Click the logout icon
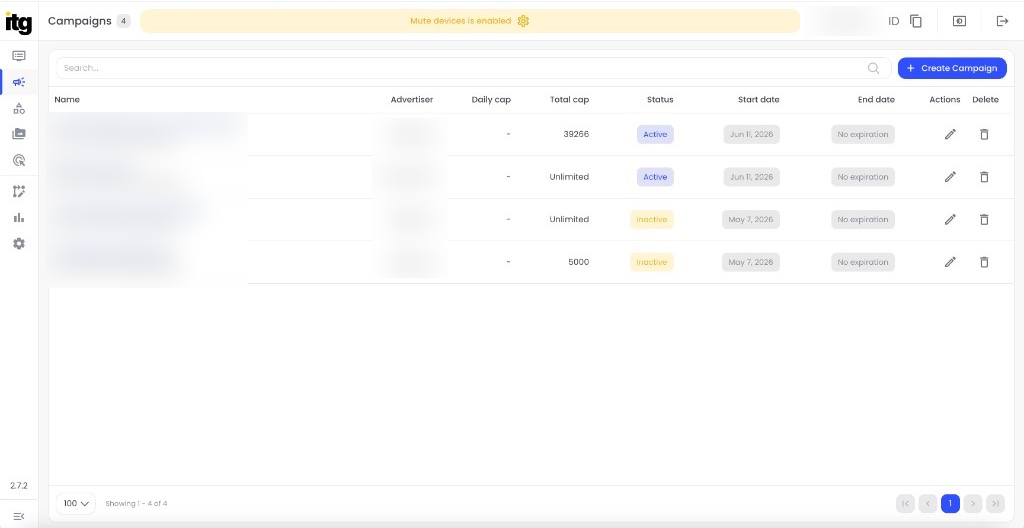 [1002, 21]
